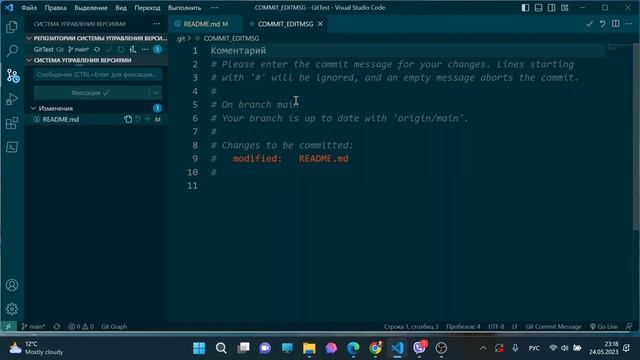Click sync changes icon in GitTest row
The height and width of the screenshot is (360, 640).
(97, 49)
